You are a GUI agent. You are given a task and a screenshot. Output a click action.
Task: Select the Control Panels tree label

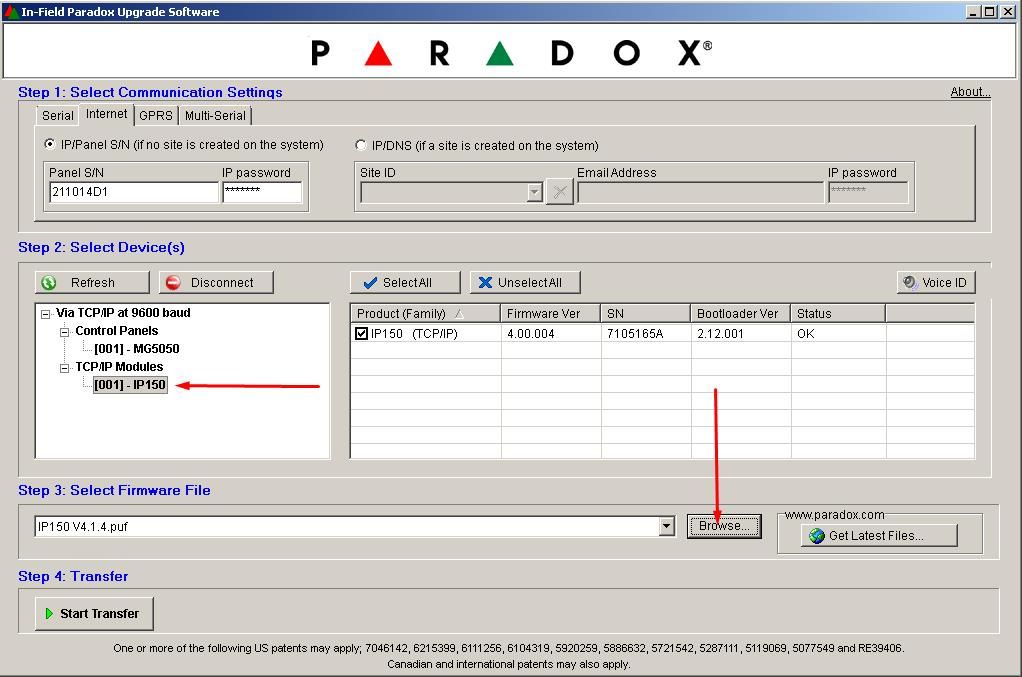point(117,330)
